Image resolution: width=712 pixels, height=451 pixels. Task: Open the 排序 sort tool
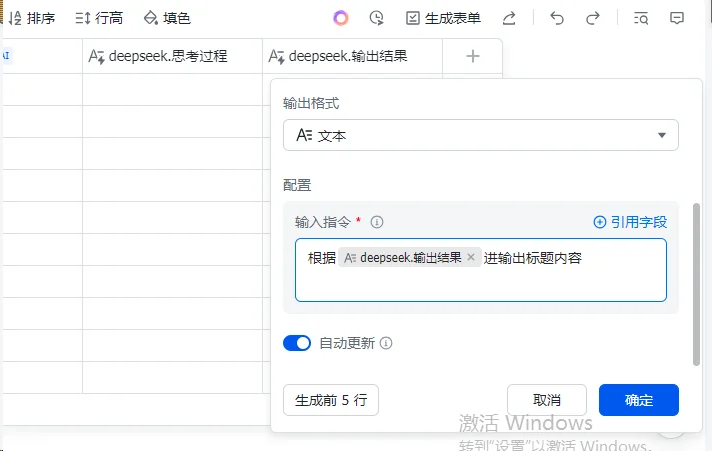pyautogui.click(x=32, y=18)
